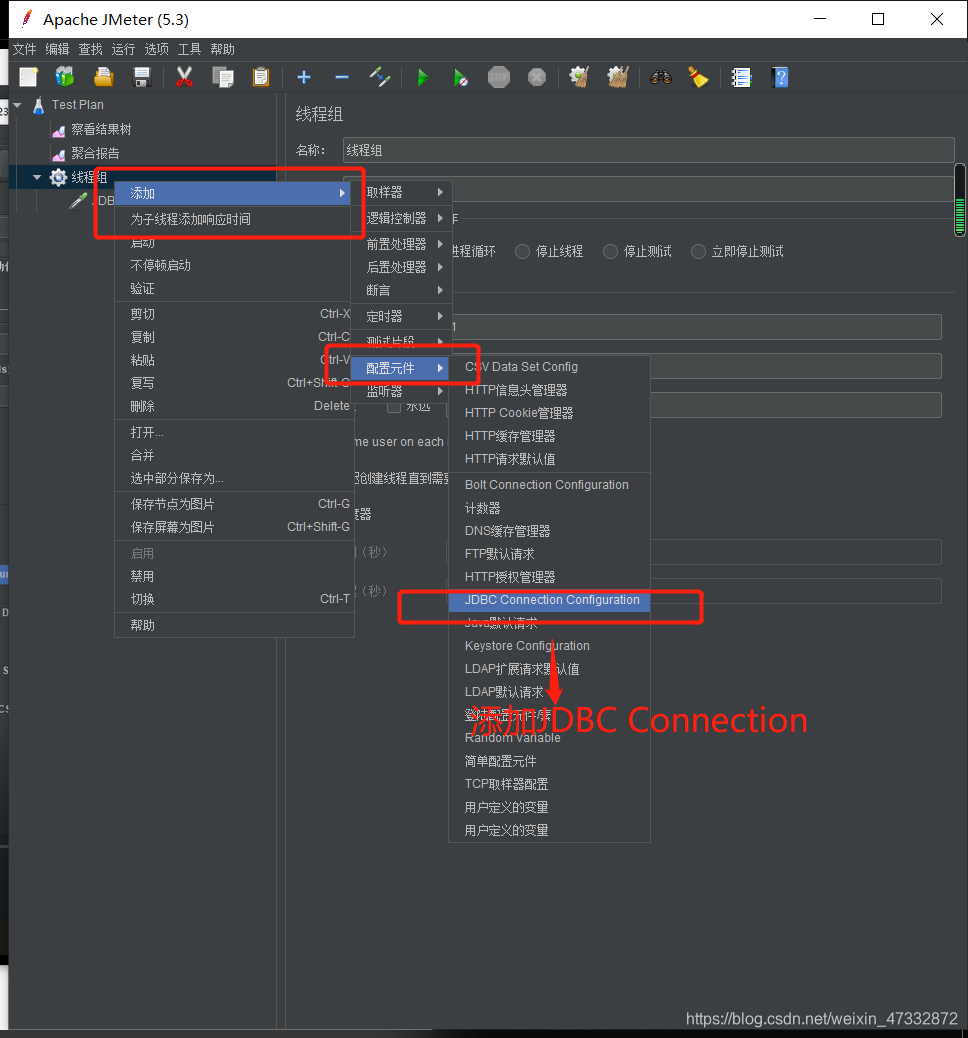Screen dimensions: 968x1038
Task: Click the Toggle enable/disable icon
Action: pyautogui.click(x=380, y=77)
